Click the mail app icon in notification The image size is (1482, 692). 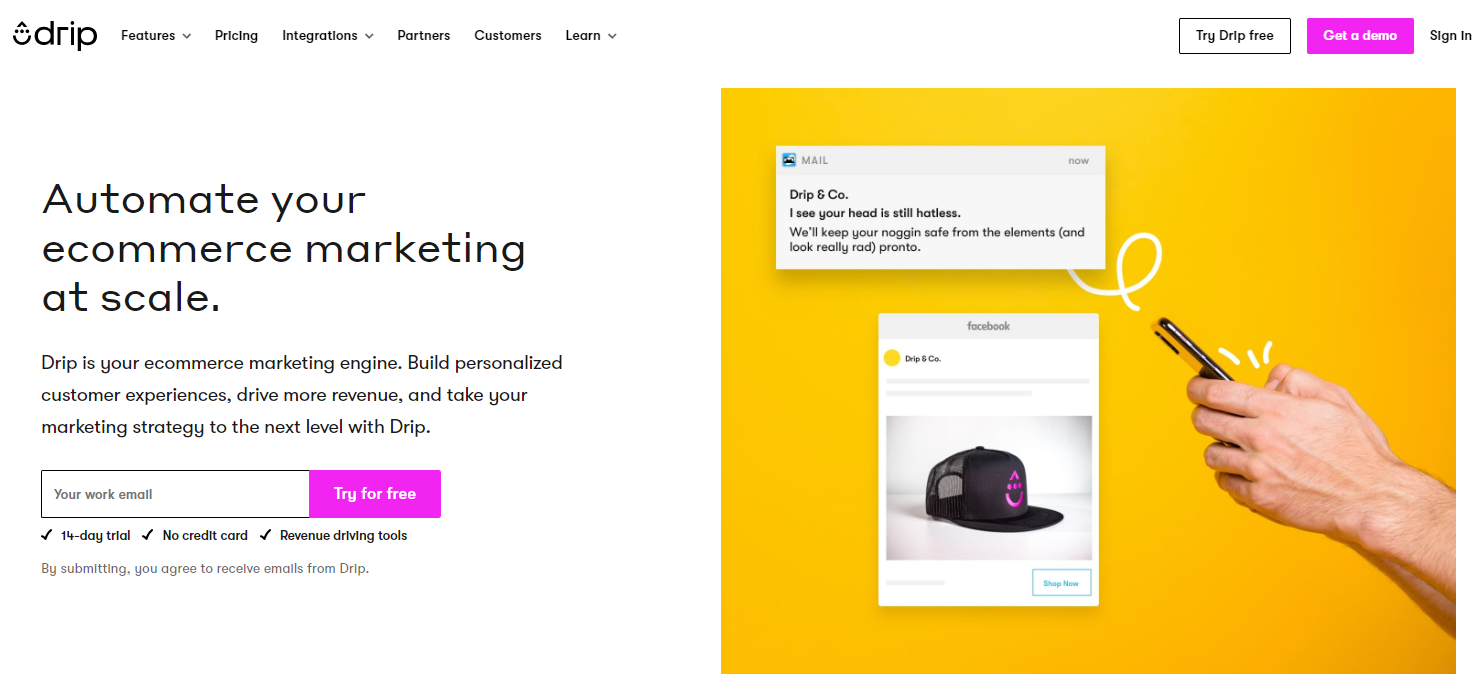(x=789, y=160)
